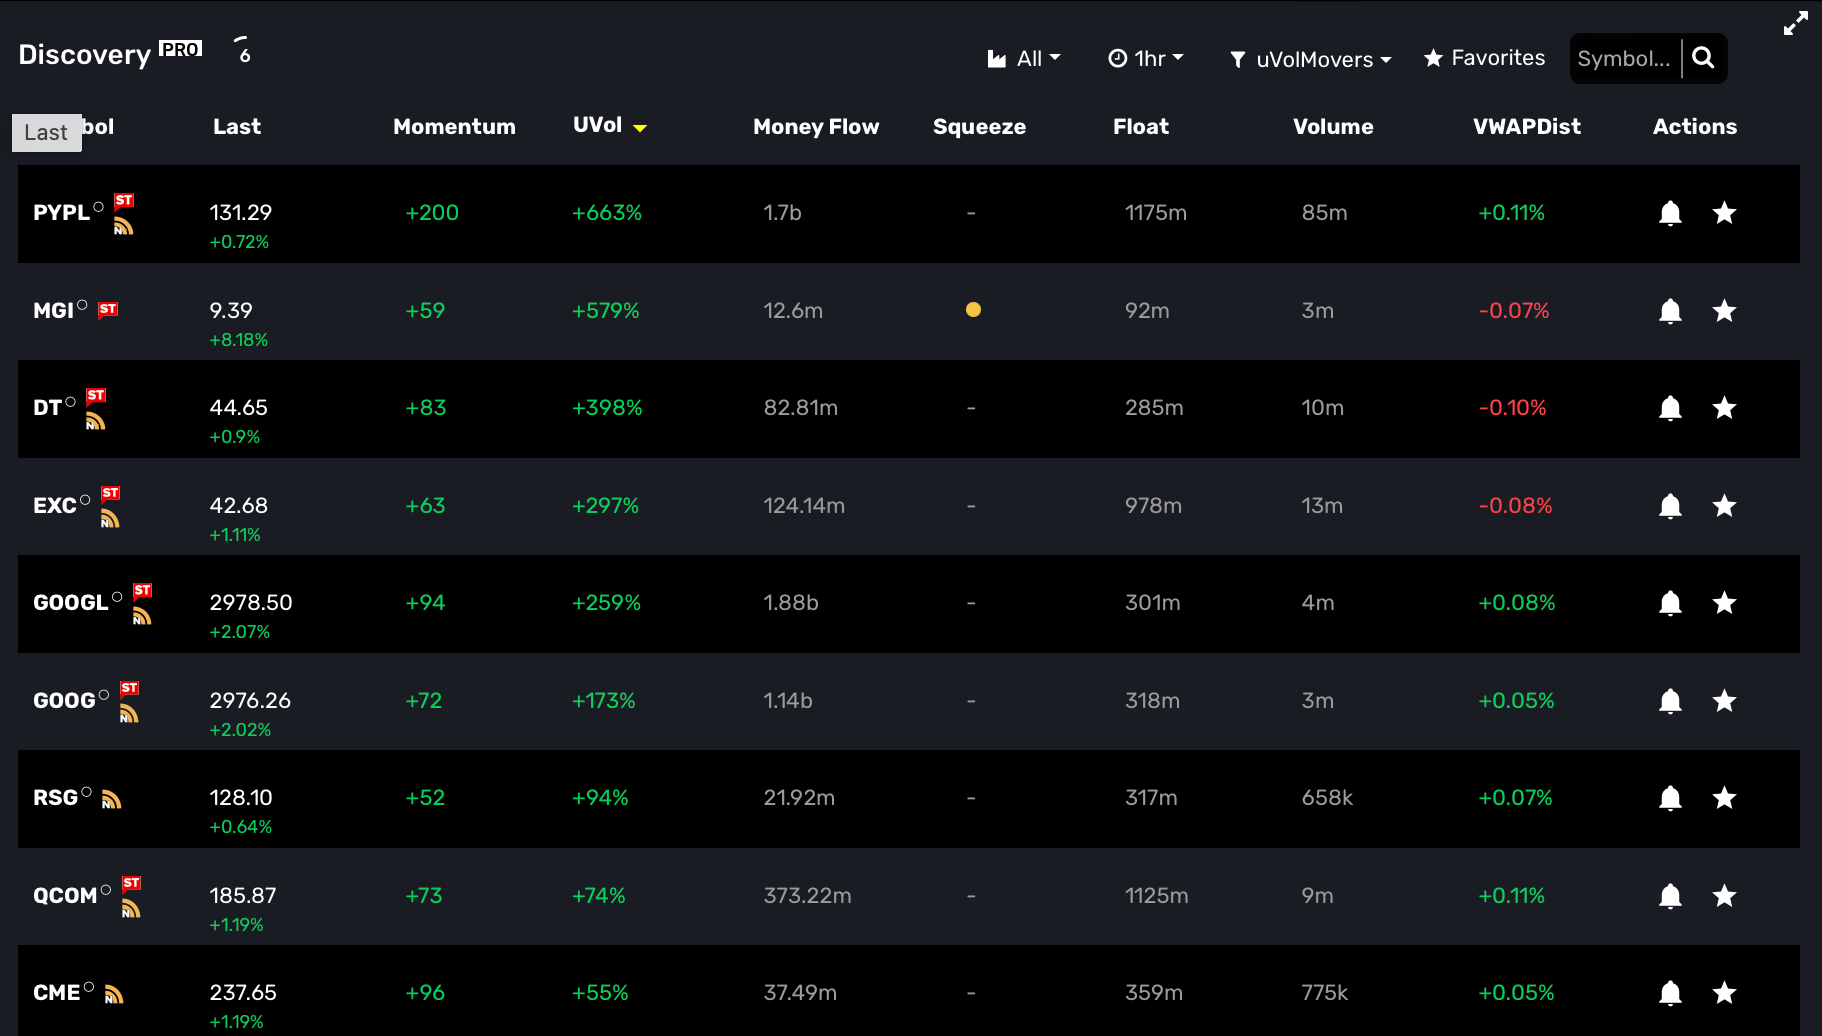Image resolution: width=1822 pixels, height=1036 pixels.
Task: Sort by the Float column header
Action: click(1141, 126)
